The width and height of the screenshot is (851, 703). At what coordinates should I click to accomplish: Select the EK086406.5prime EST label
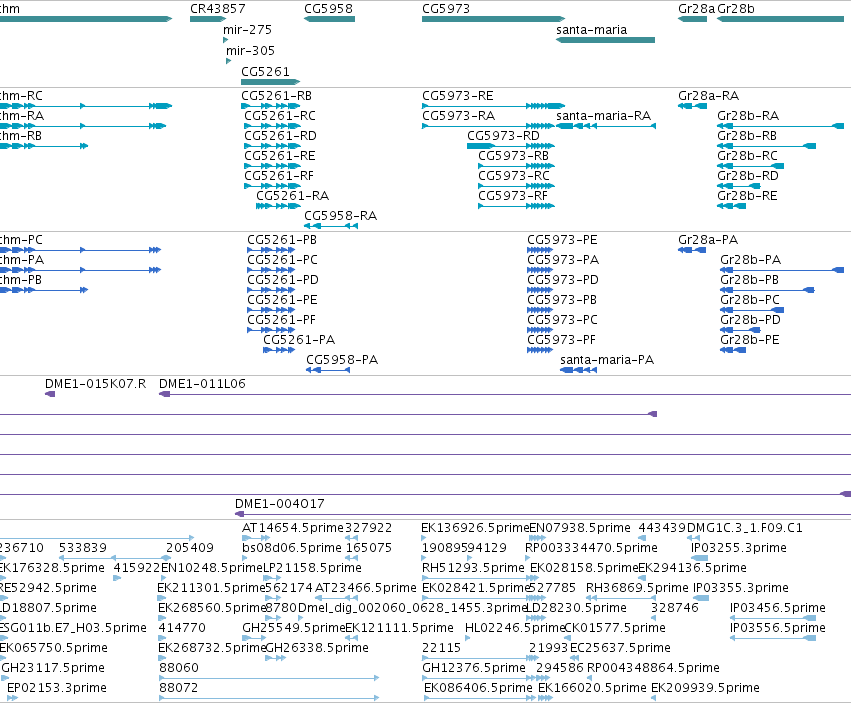pos(479,688)
